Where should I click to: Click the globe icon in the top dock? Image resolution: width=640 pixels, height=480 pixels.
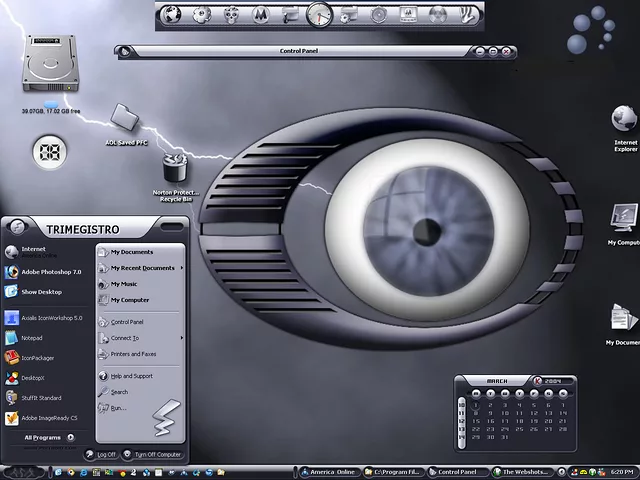(x=171, y=15)
